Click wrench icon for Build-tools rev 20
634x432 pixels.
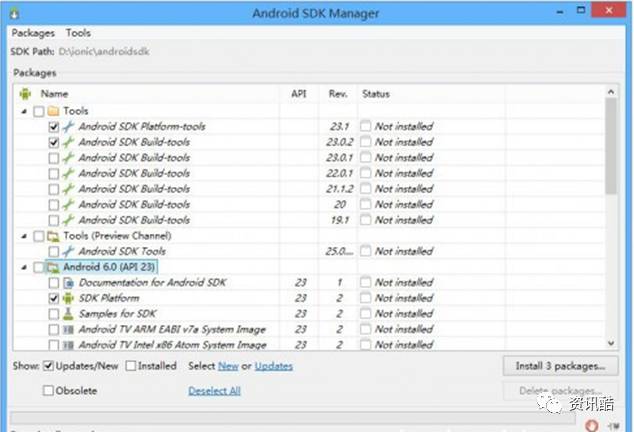pyautogui.click(x=68, y=204)
